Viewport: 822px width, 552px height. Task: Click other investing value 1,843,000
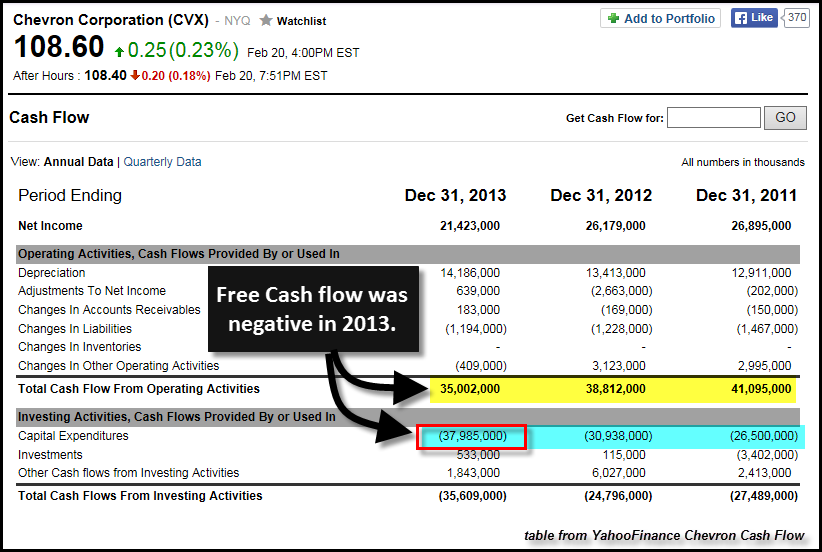point(473,473)
